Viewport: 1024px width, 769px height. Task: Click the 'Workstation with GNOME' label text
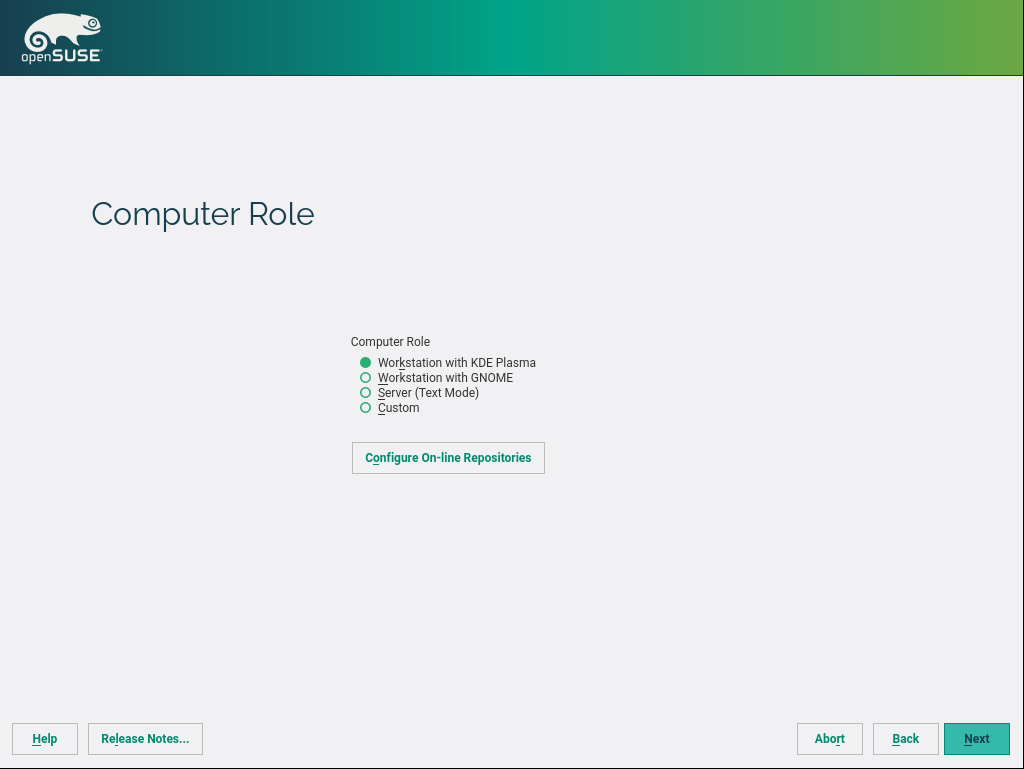[x=445, y=378]
